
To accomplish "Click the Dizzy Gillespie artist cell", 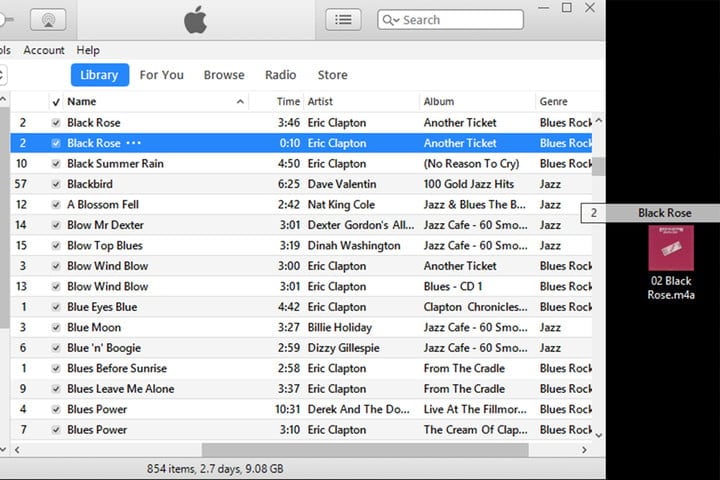I will tap(343, 348).
